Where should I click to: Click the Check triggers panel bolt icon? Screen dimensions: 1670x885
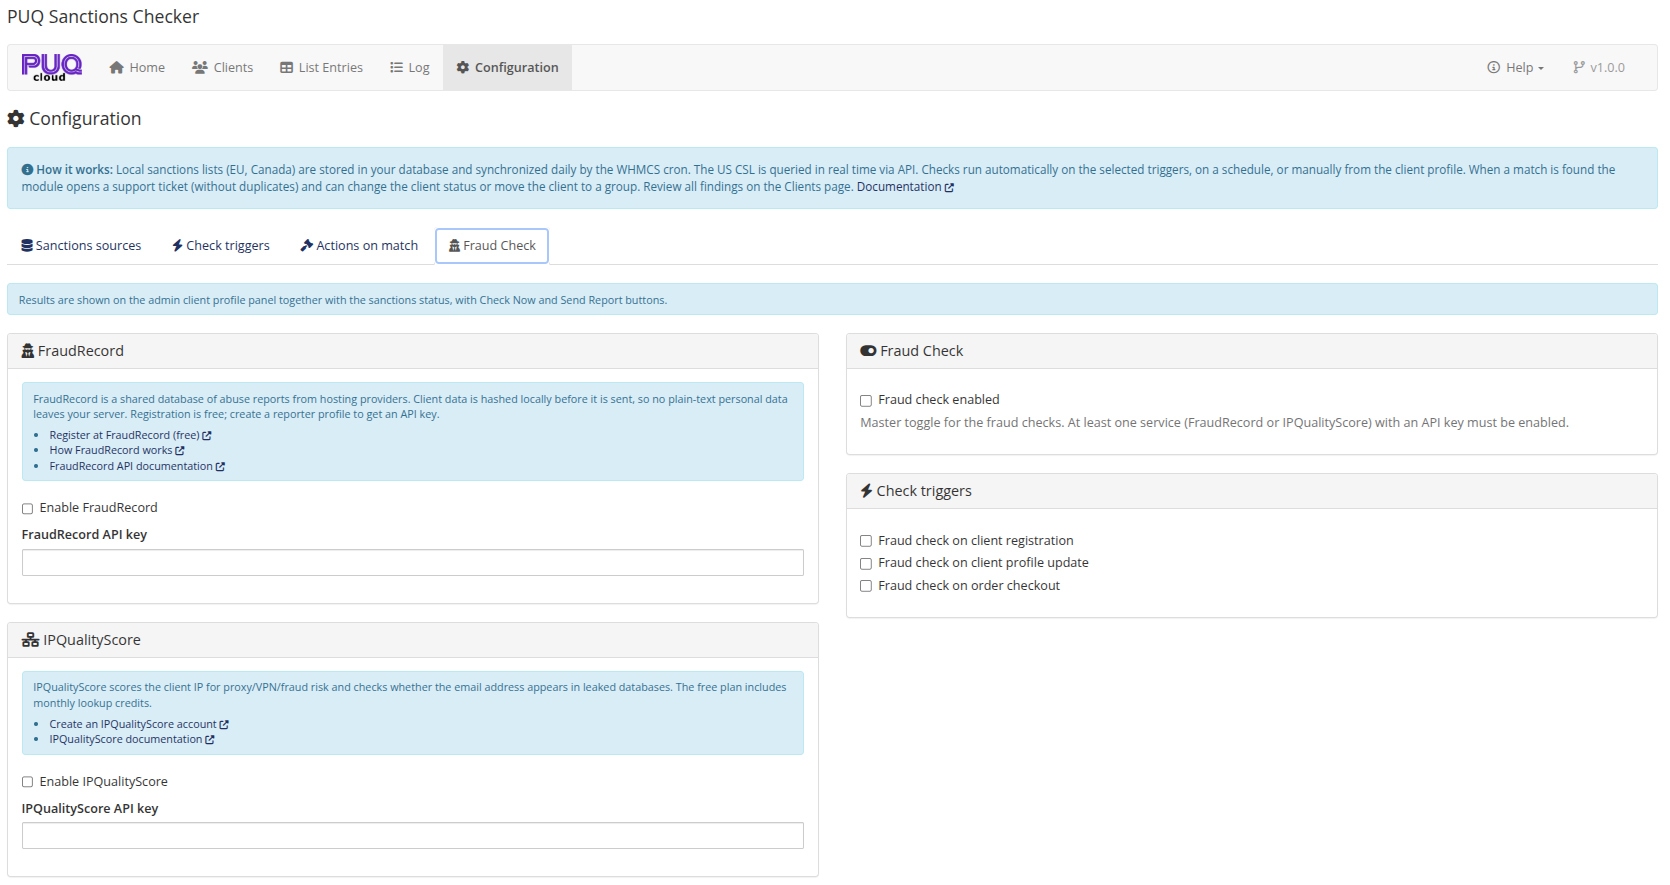pos(866,491)
